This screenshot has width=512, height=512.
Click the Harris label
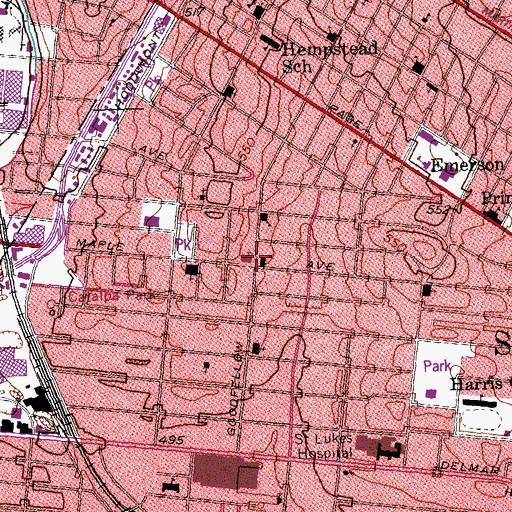476,384
